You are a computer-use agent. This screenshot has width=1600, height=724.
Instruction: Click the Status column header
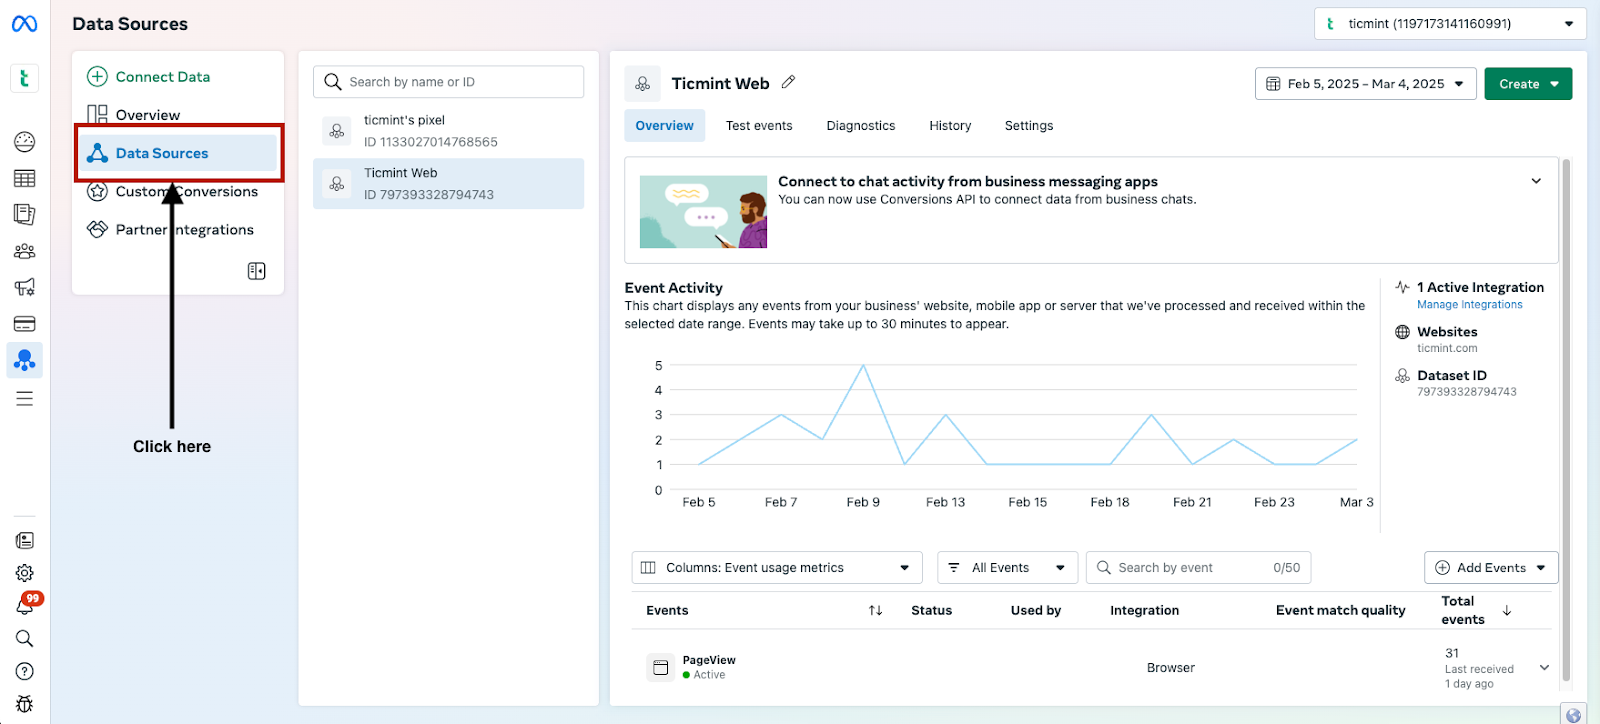(931, 610)
